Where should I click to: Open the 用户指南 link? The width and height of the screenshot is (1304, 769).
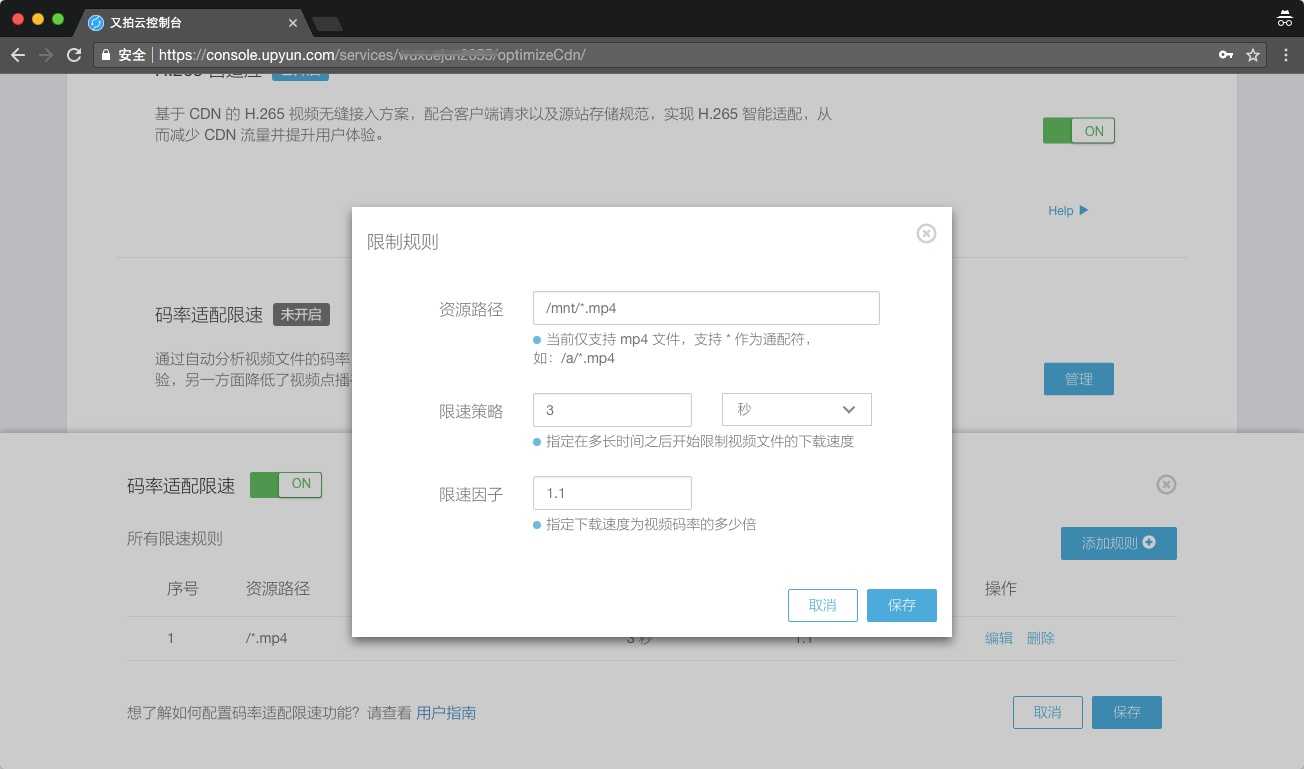[446, 713]
